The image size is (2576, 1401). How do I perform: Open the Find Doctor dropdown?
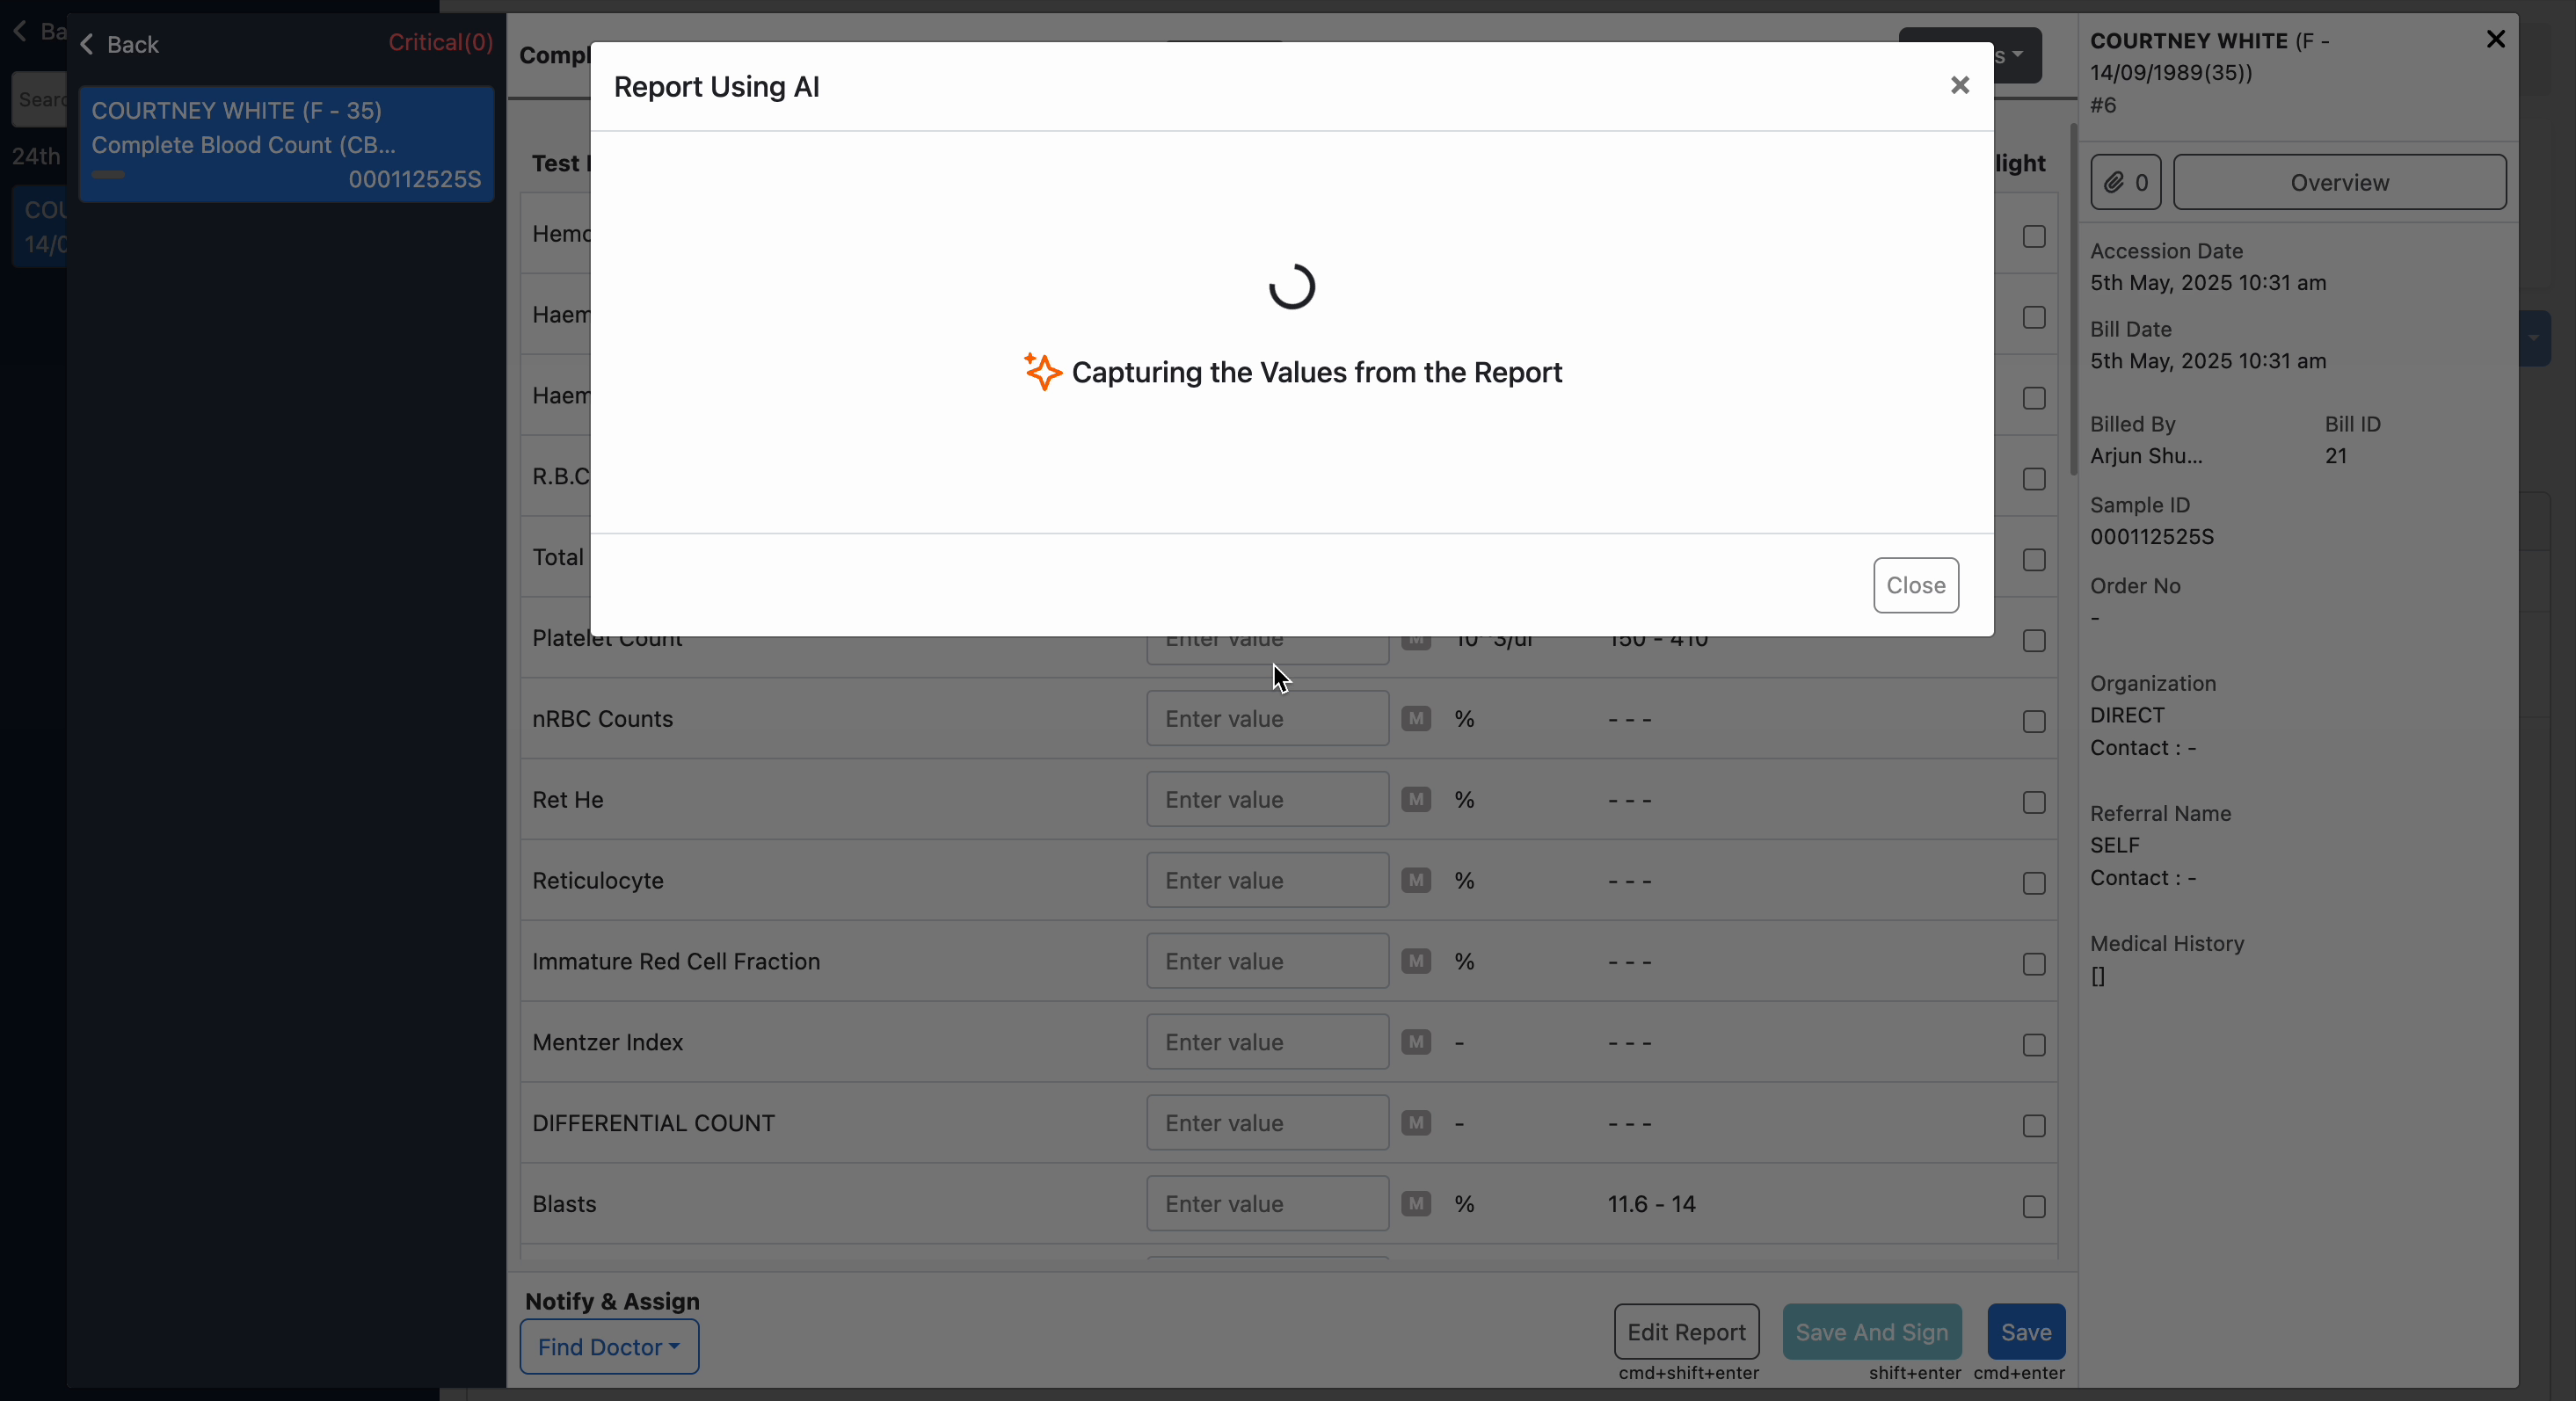[x=609, y=1346]
